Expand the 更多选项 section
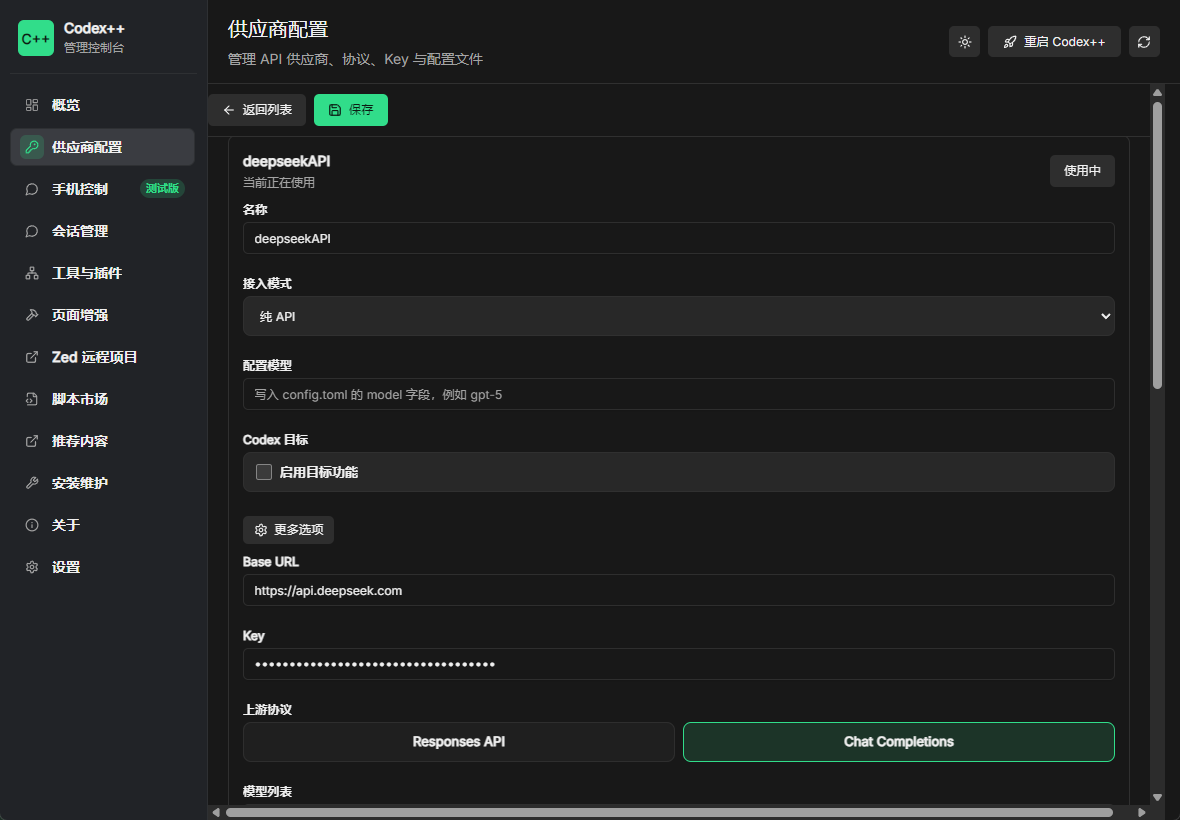 point(288,530)
